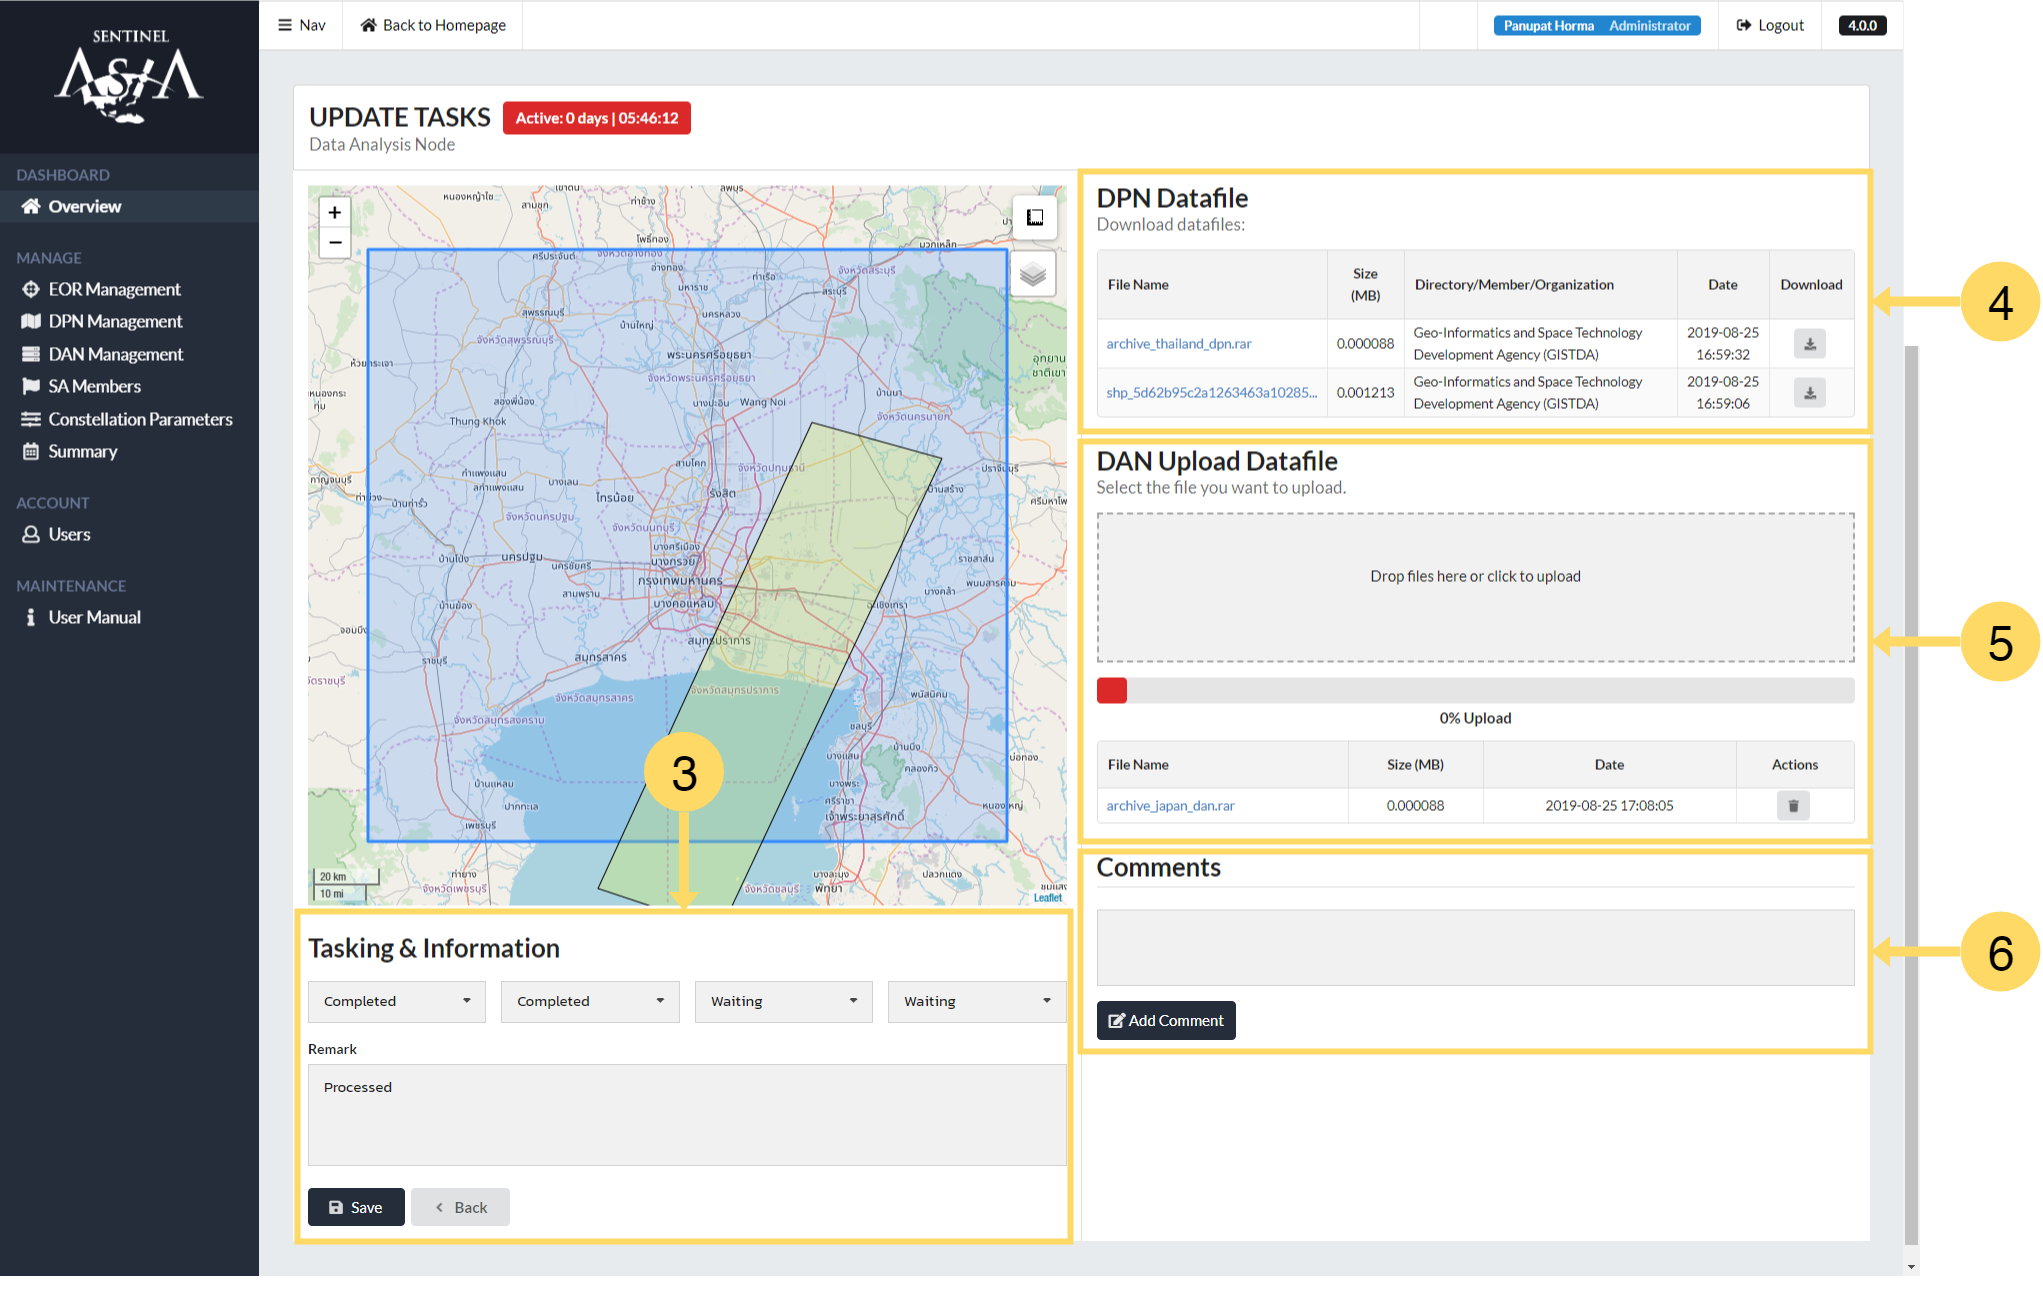Toggle the Nav hamburger menu
This screenshot has height=1303, width=2043.
point(301,25)
